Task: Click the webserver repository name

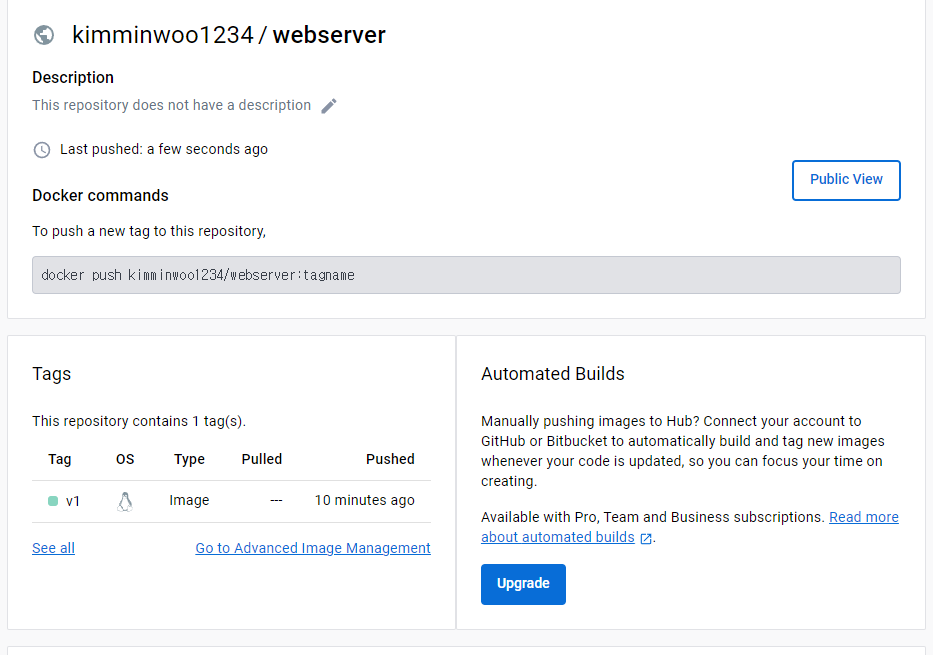Action: point(329,35)
